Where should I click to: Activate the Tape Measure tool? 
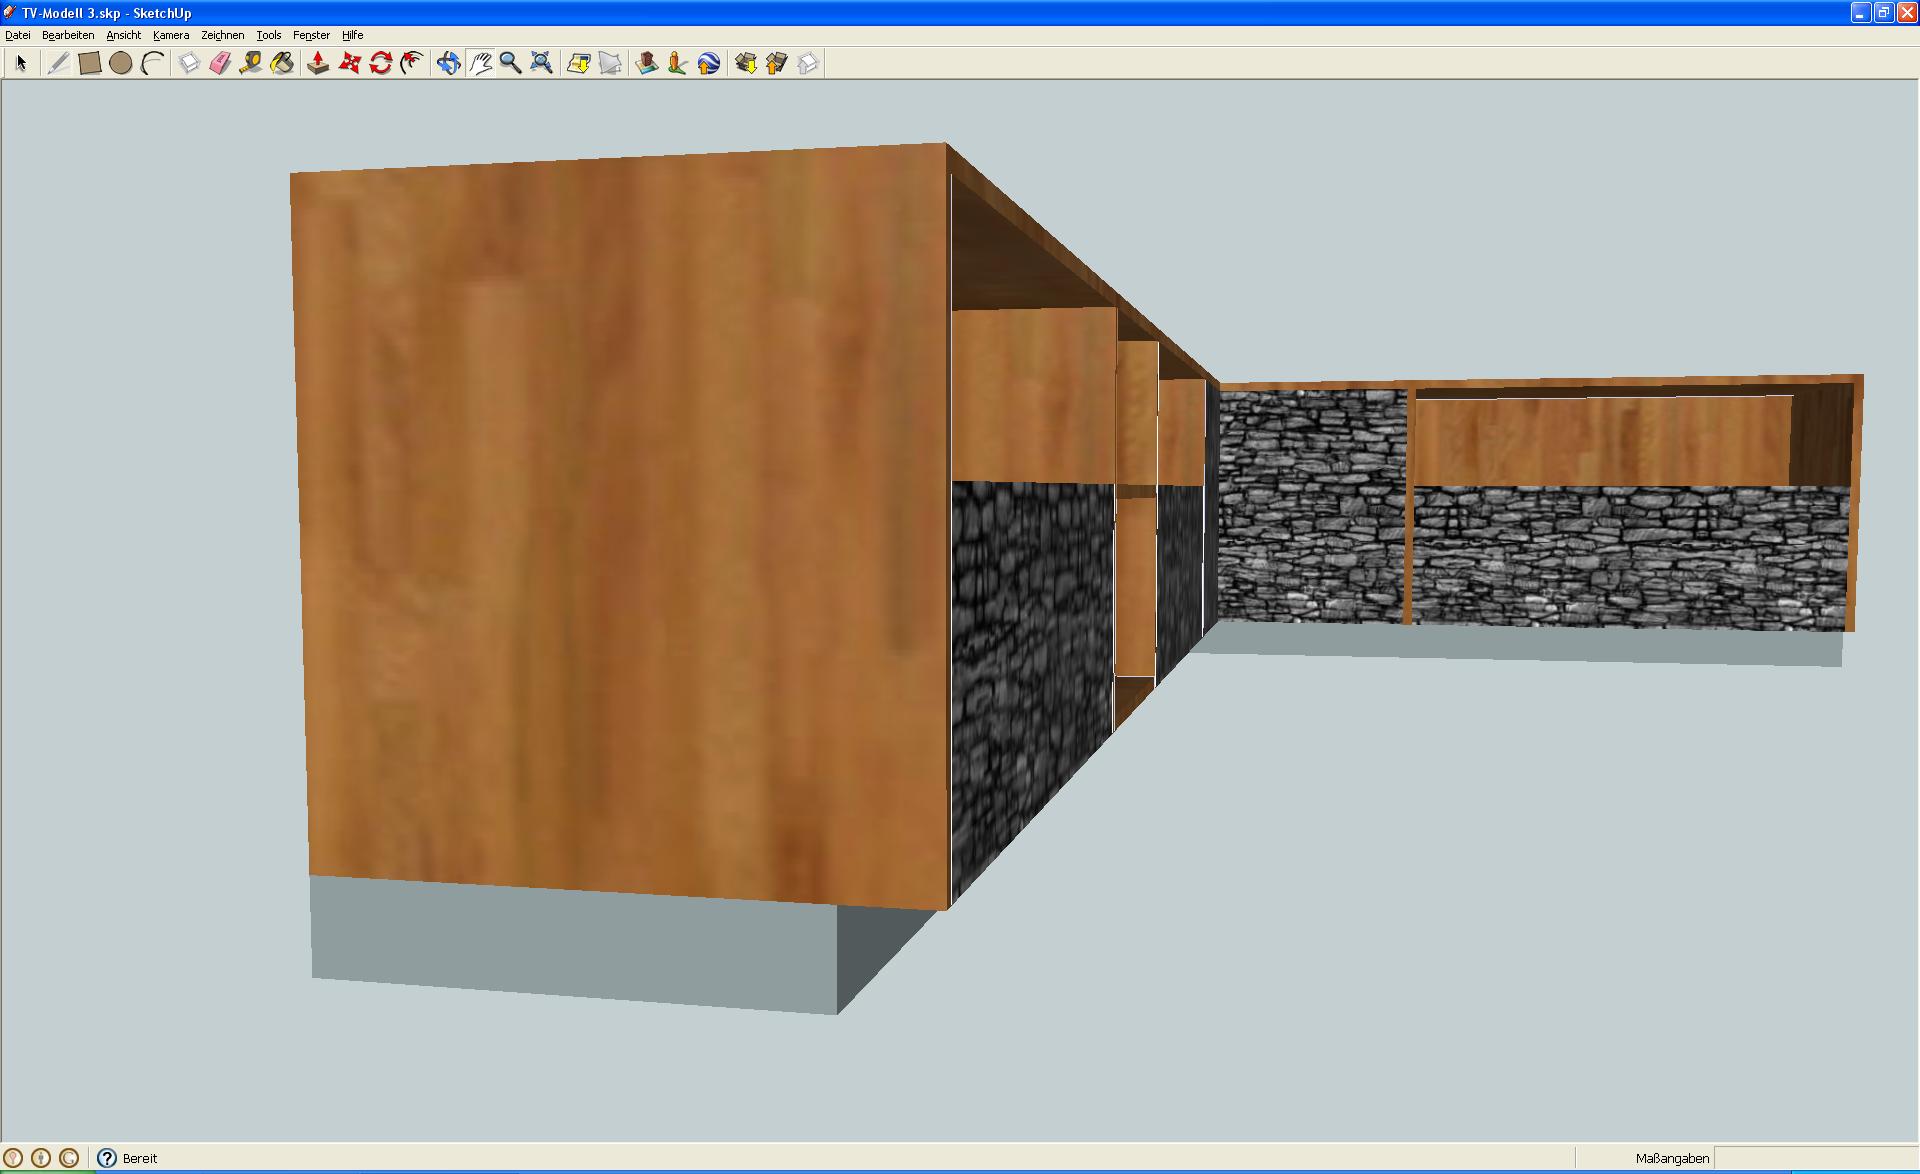point(251,63)
